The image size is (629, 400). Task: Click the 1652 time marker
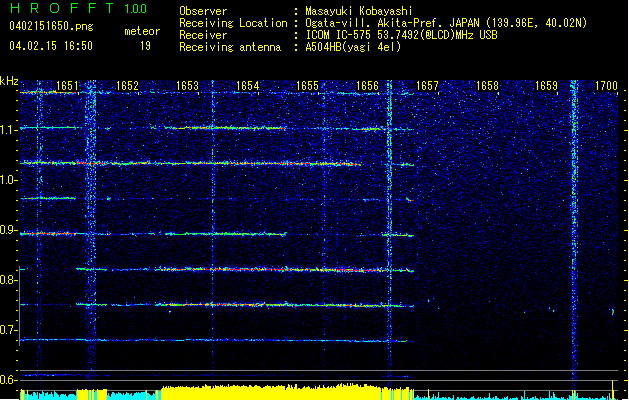[x=127, y=86]
